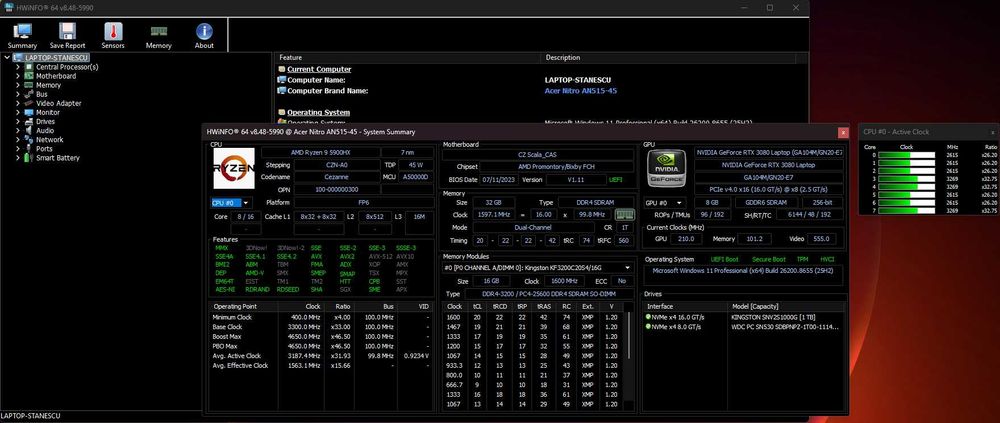Expand the Drives tree node
Viewport: 1000px width, 423px height.
pyautogui.click(x=18, y=121)
